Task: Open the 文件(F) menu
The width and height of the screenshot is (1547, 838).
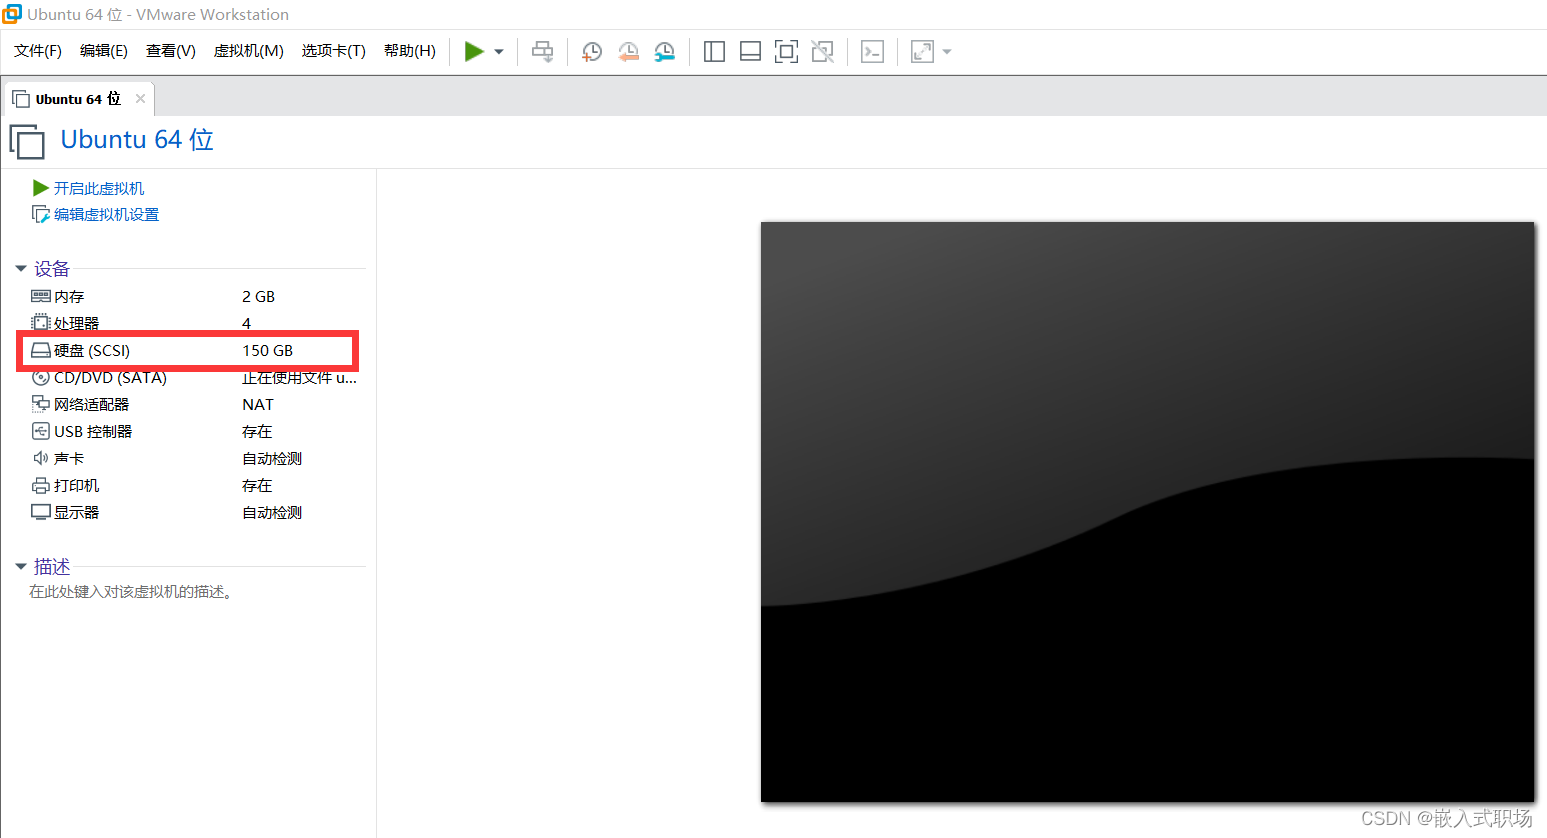Action: 38,51
